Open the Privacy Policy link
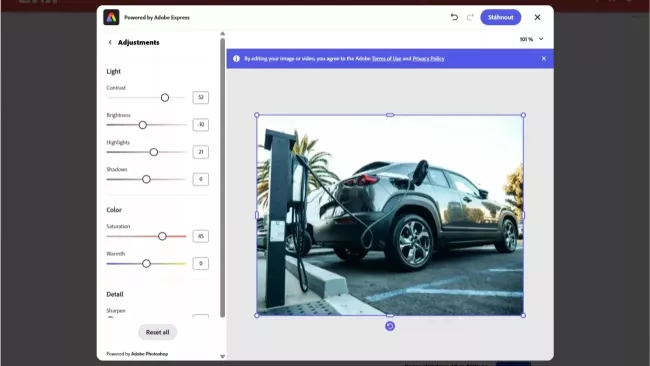 coord(428,58)
